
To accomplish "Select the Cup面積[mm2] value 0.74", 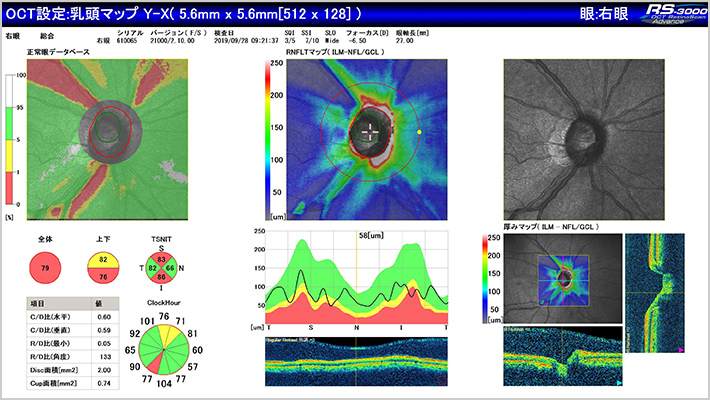I will [x=104, y=383].
